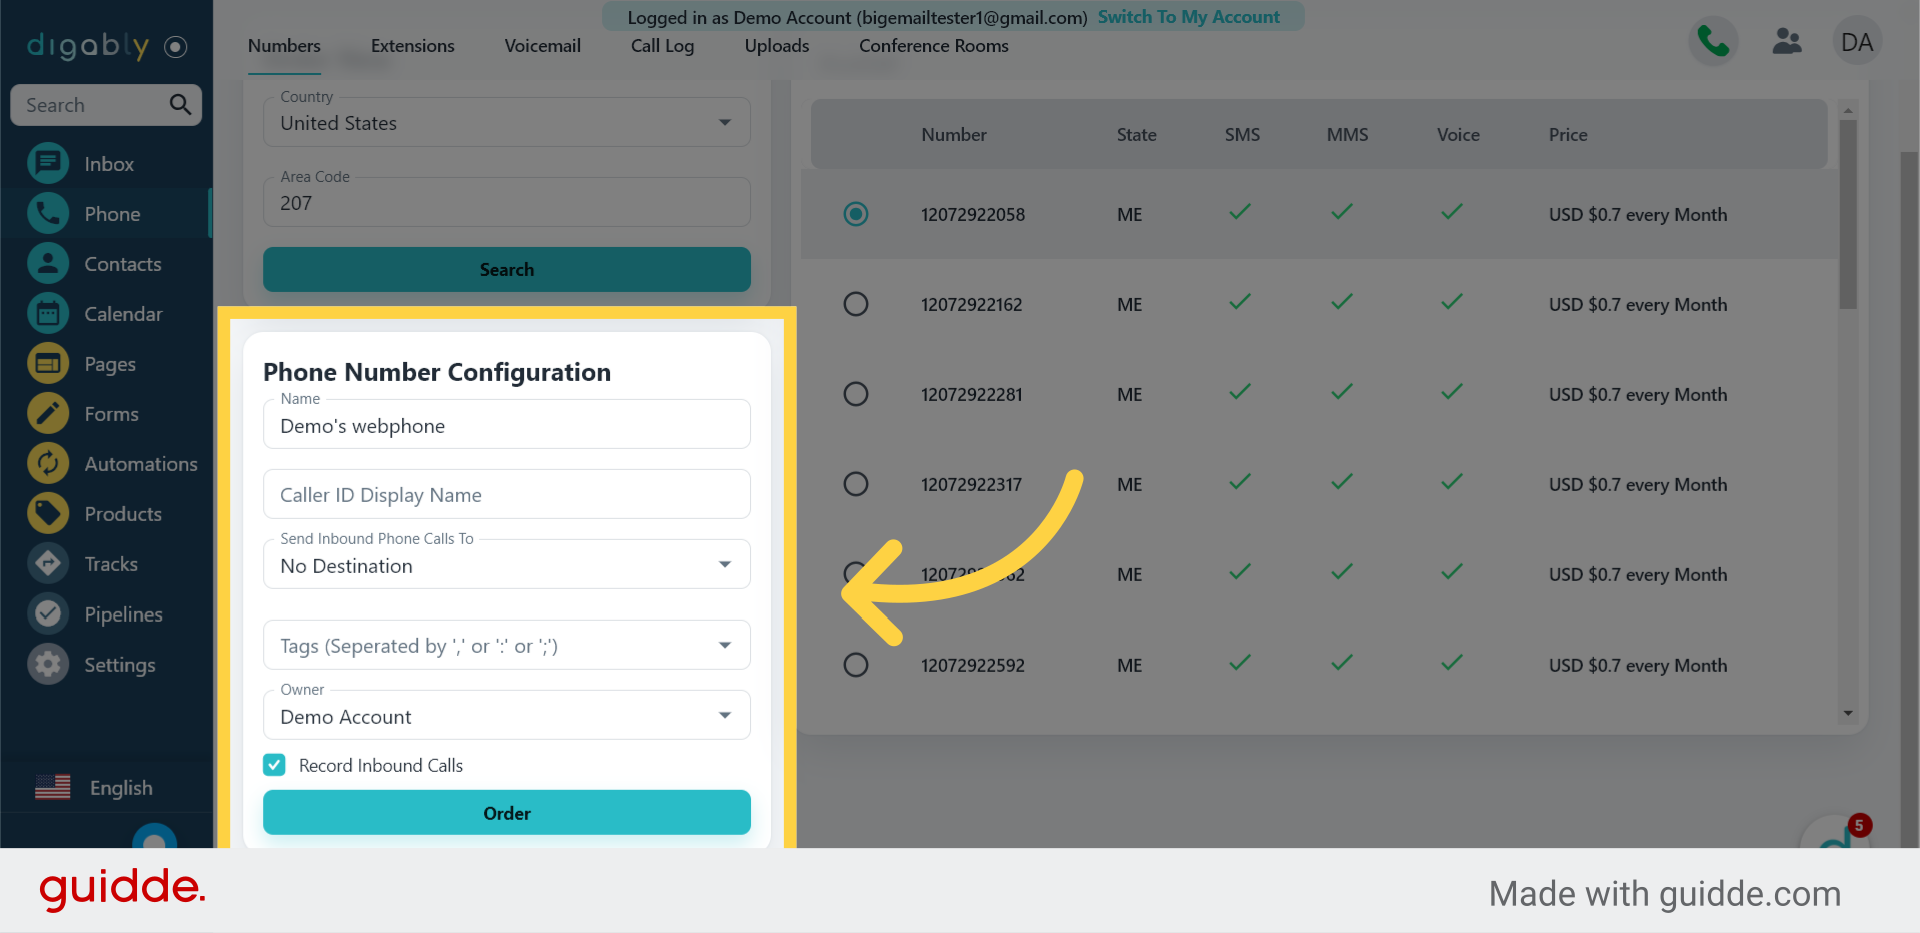Image resolution: width=1920 pixels, height=933 pixels.
Task: Click the green phone call icon
Action: (1713, 42)
